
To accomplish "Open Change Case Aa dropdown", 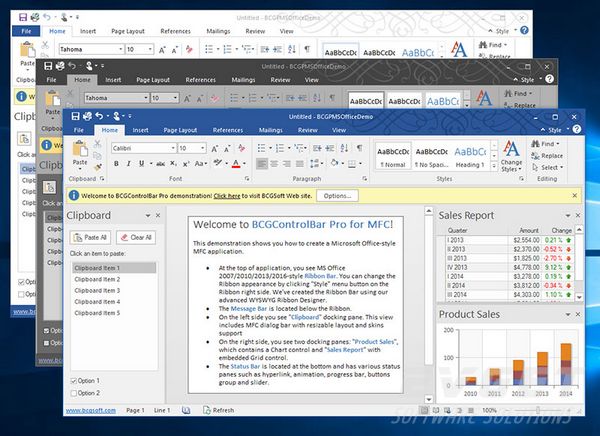I will [201, 164].
